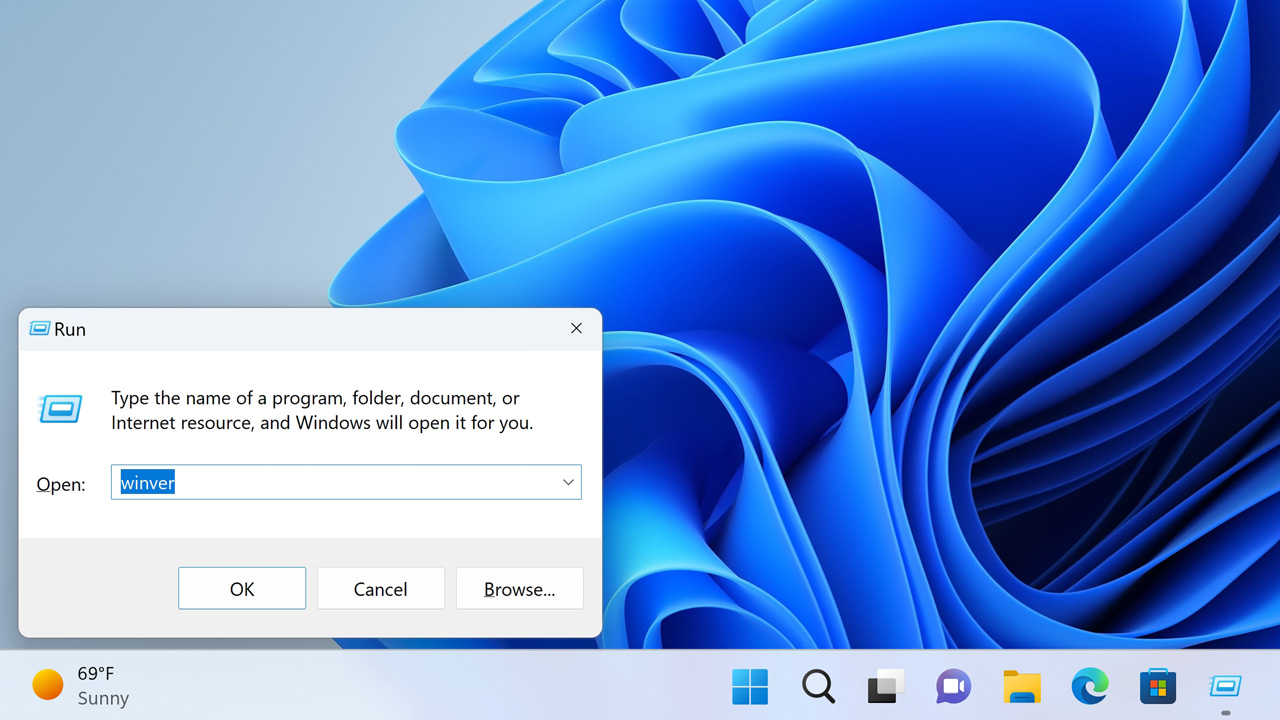Click the taskbar Search magnifier icon
1280x720 pixels.
click(818, 687)
